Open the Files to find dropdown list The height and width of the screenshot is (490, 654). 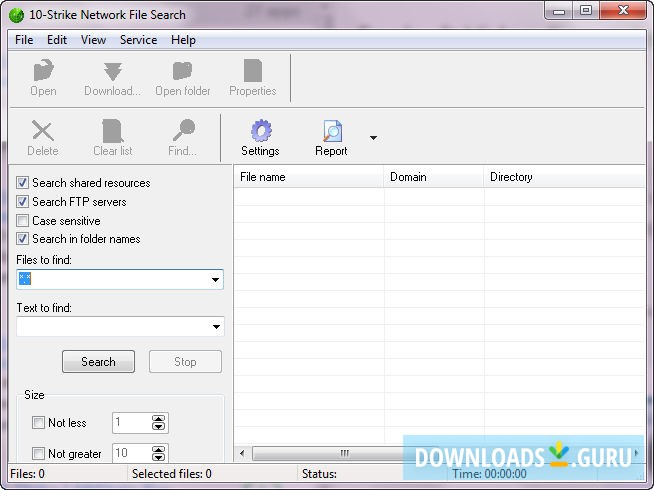pyautogui.click(x=215, y=279)
